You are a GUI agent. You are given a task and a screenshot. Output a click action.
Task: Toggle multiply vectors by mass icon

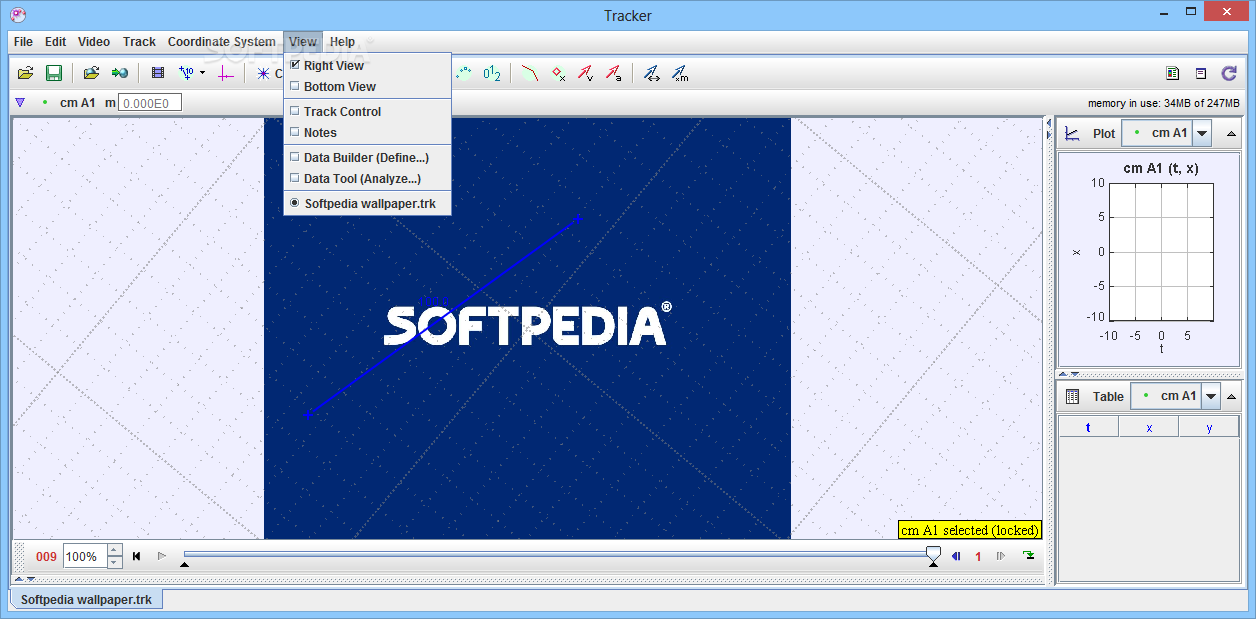point(680,73)
